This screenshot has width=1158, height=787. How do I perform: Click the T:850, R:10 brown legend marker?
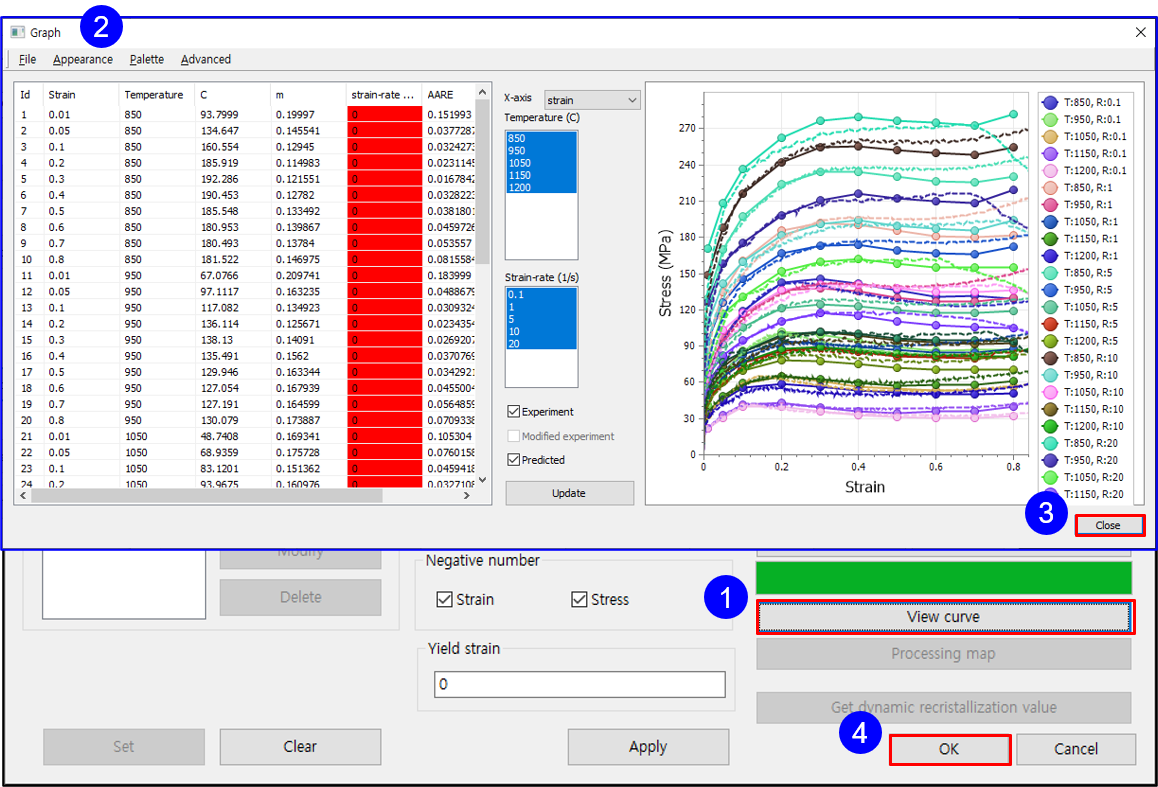[1050, 358]
